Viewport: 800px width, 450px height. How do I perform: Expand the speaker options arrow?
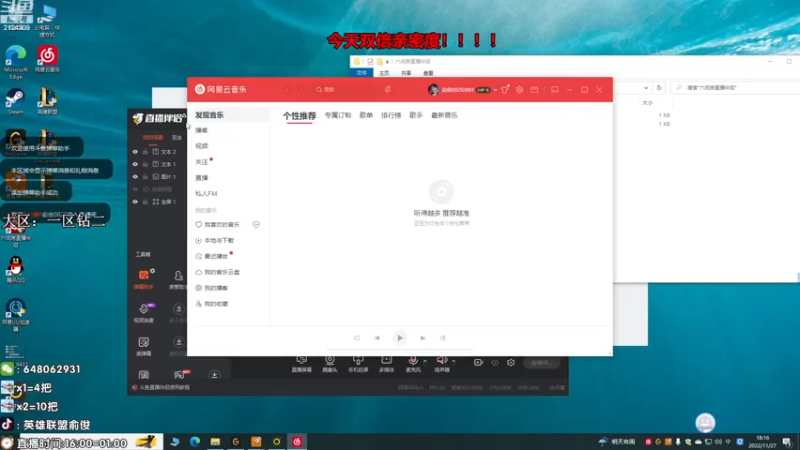coord(454,361)
